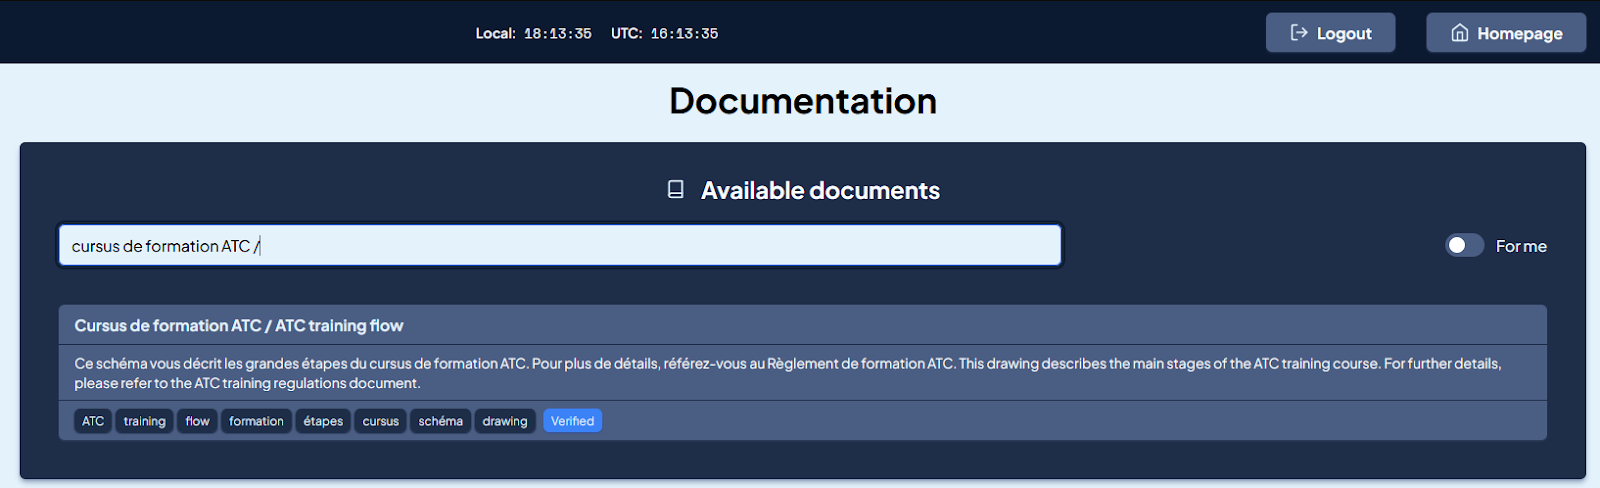
Task: Click the drawing tag
Action: [505, 421]
